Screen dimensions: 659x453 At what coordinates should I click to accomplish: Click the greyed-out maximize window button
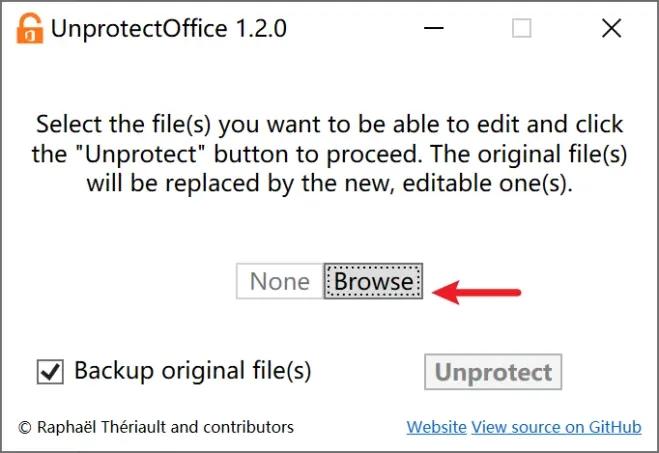tap(521, 29)
